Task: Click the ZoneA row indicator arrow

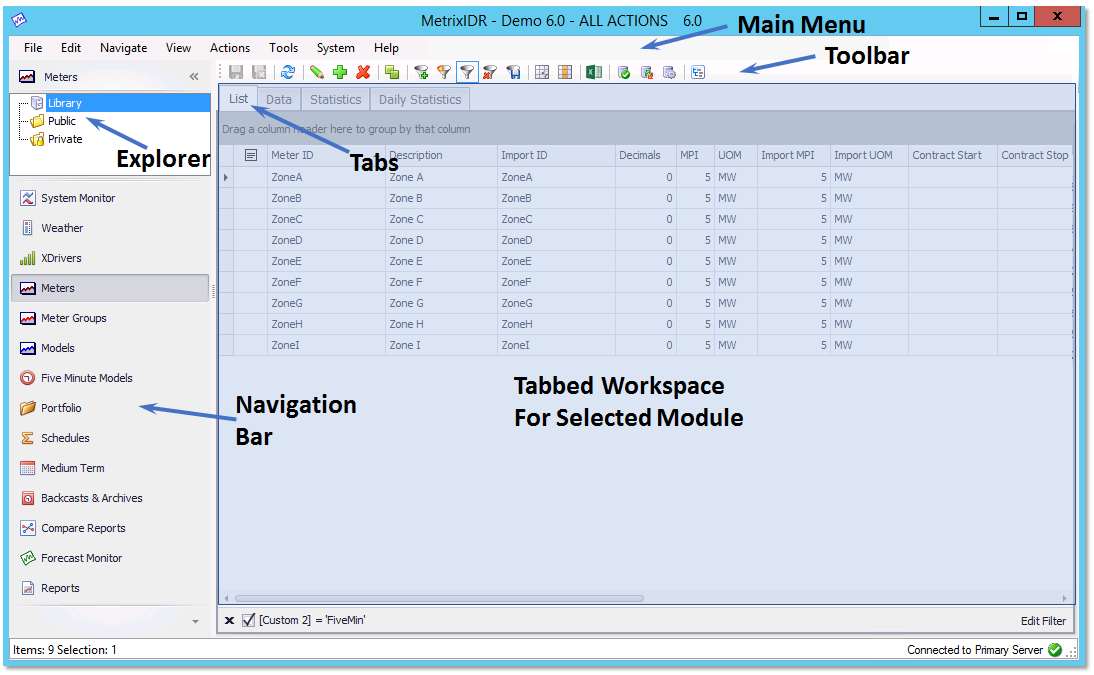Action: tap(226, 177)
